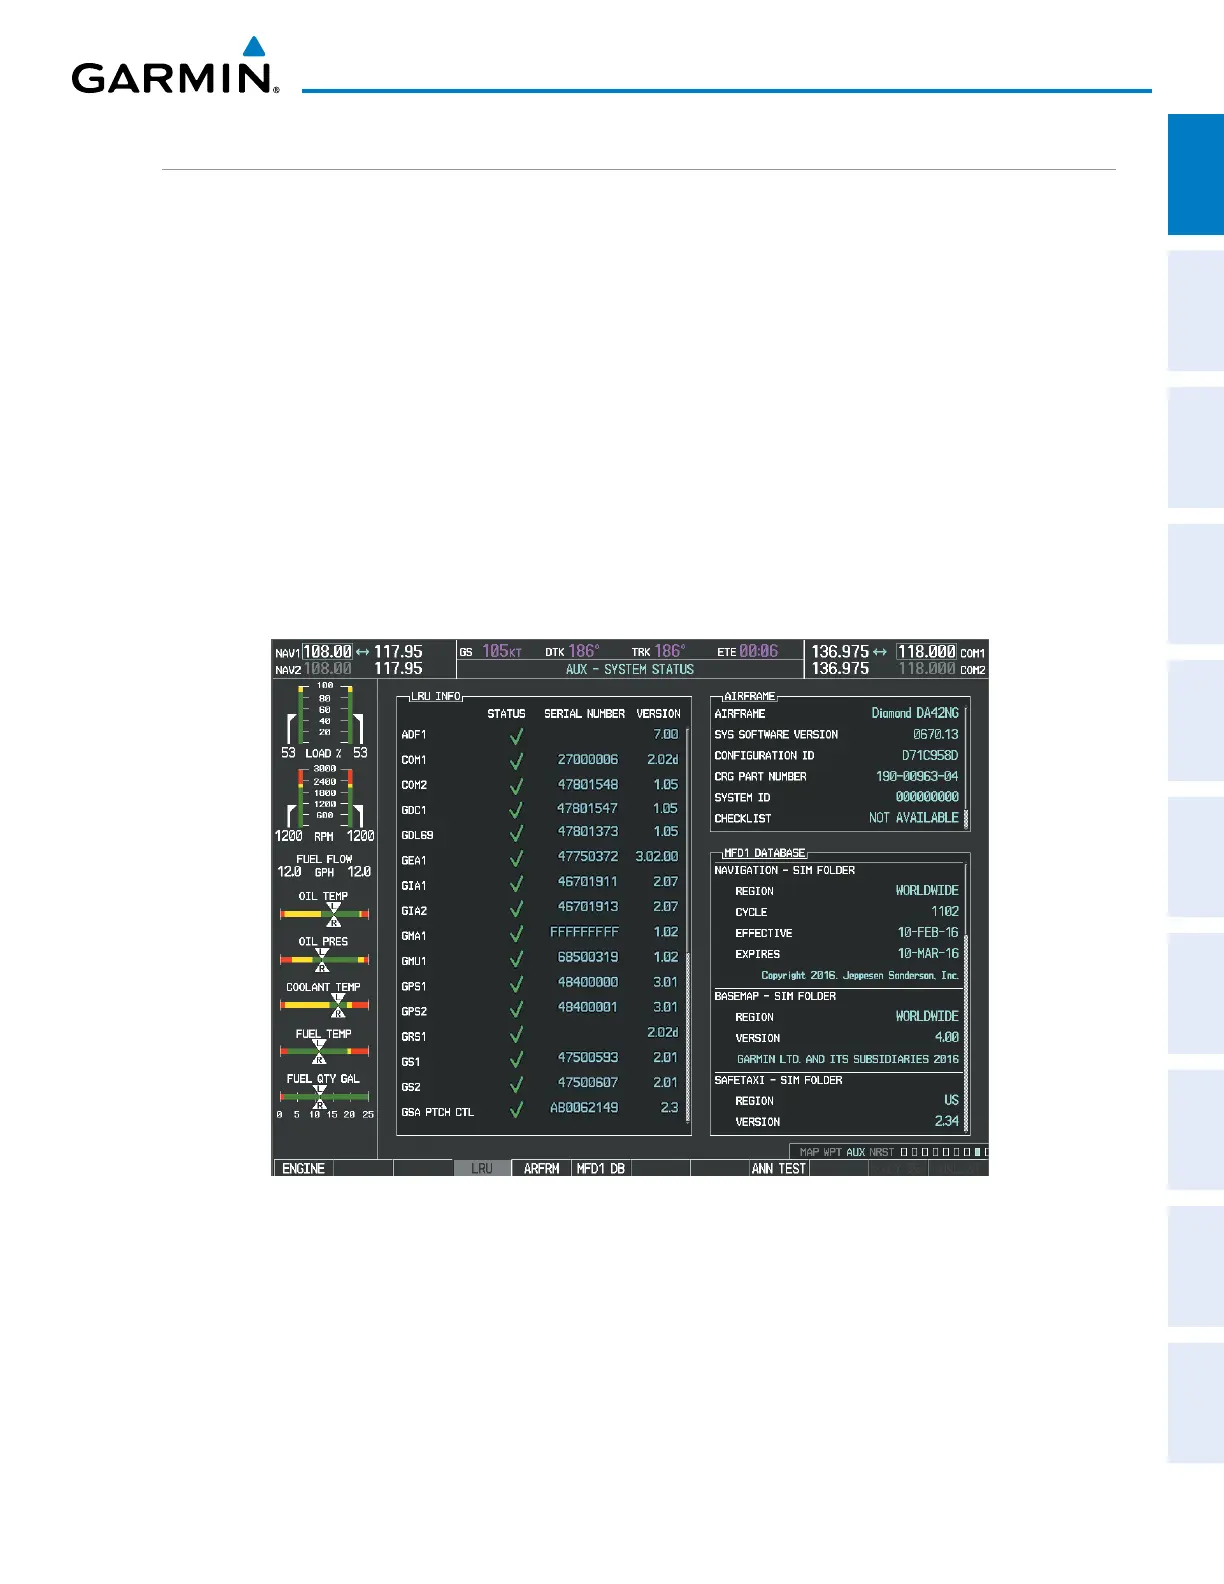Image resolution: width=1224 pixels, height=1584 pixels.
Task: Select the ARFRM softkey
Action: click(x=542, y=1168)
